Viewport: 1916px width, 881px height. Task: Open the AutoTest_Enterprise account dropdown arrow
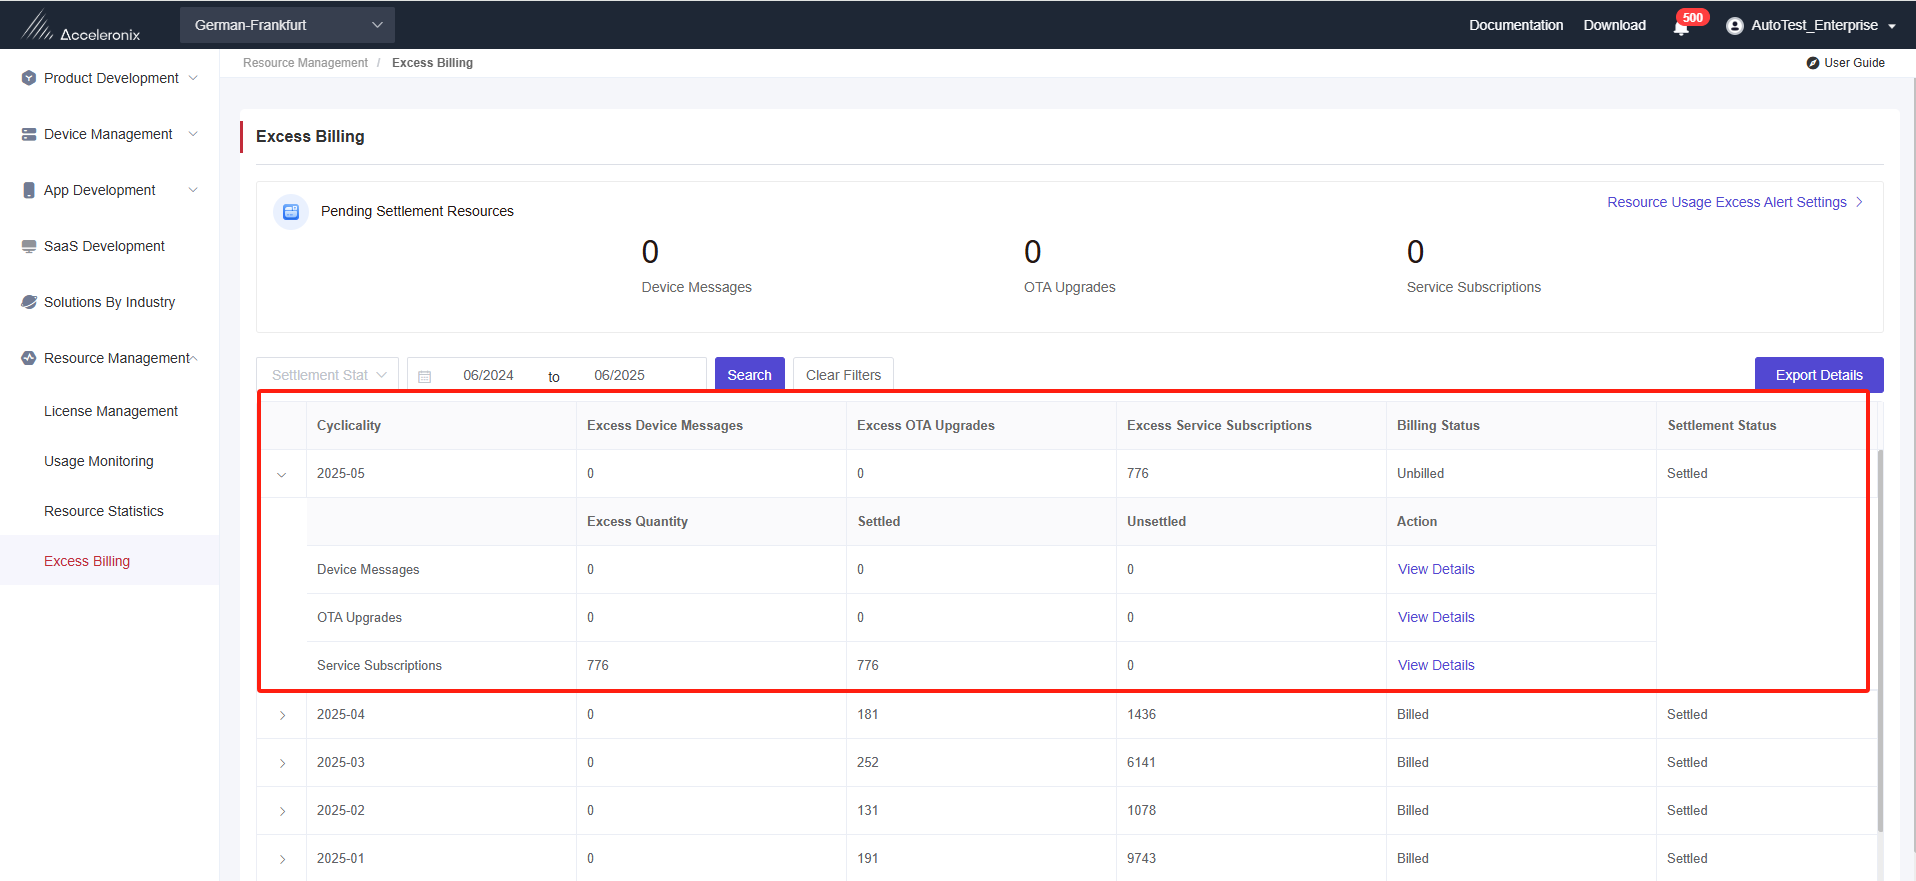[1892, 27]
